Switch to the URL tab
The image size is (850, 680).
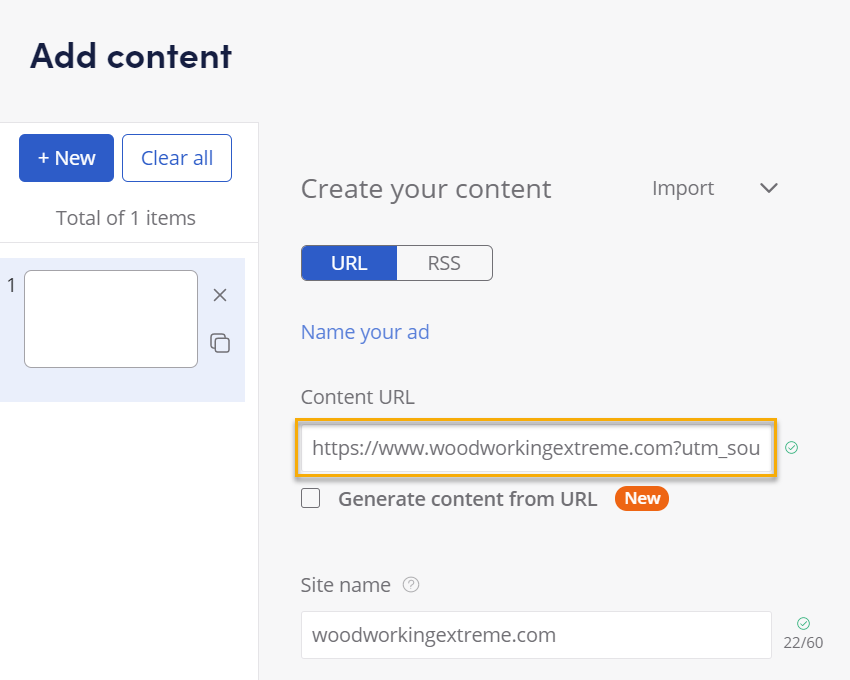(x=349, y=263)
